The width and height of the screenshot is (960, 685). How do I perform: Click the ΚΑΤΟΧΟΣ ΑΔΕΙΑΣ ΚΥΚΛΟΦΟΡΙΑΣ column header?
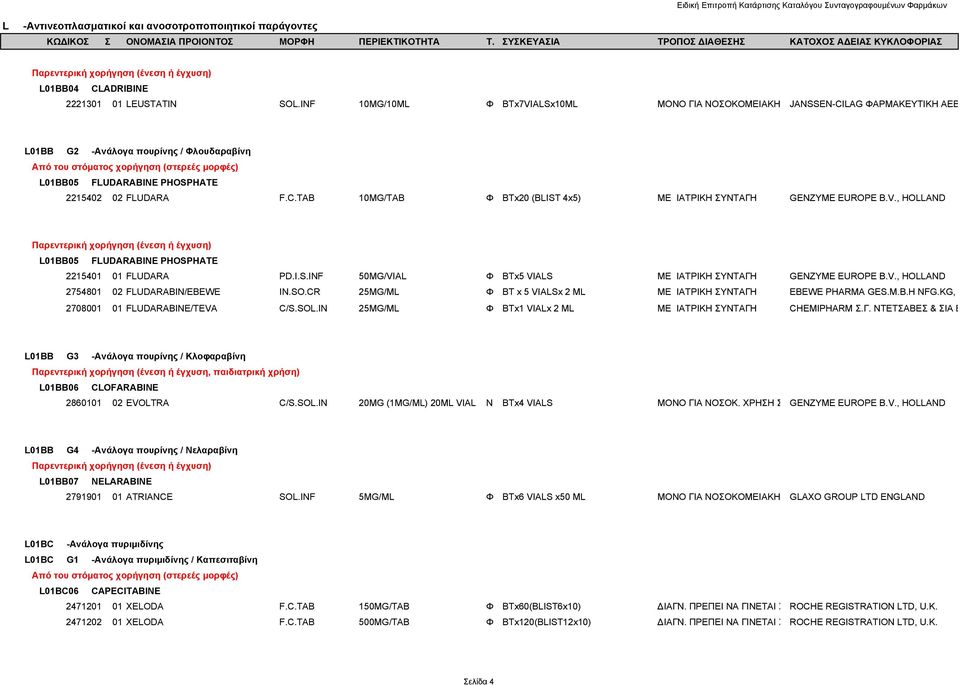866,42
